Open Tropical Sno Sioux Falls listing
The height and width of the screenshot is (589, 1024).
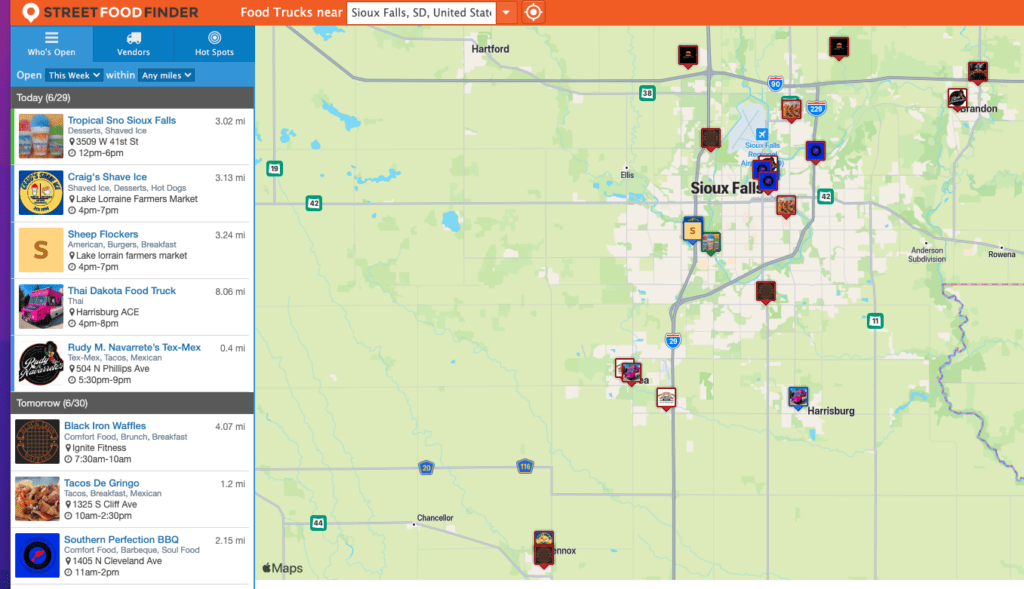pyautogui.click(x=121, y=120)
